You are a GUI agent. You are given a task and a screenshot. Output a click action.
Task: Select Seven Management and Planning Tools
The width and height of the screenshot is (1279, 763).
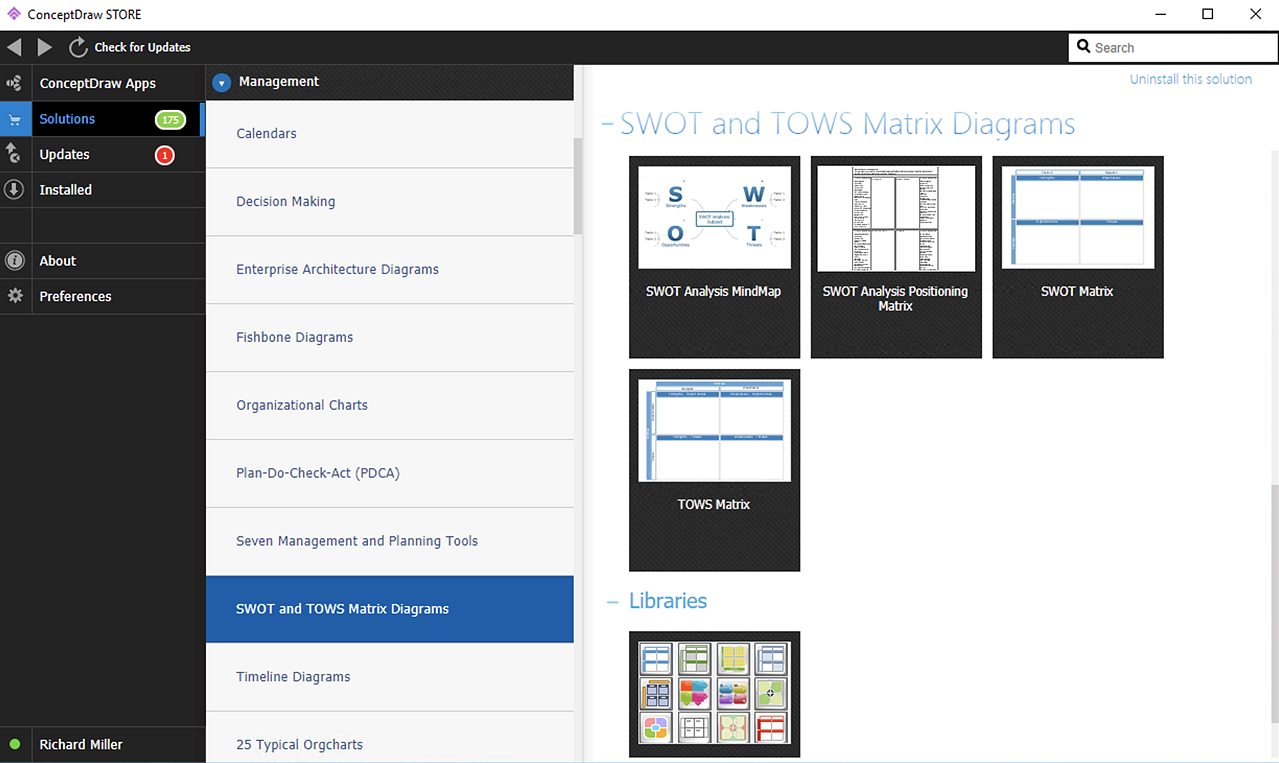coord(390,542)
